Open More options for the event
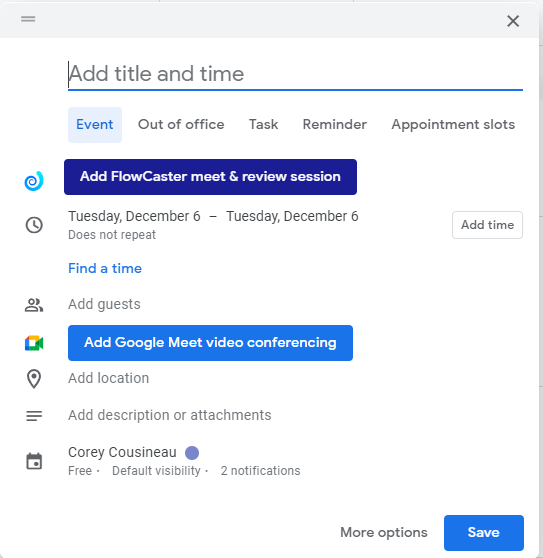Screen dimensions: 543x558 pyautogui.click(x=384, y=533)
